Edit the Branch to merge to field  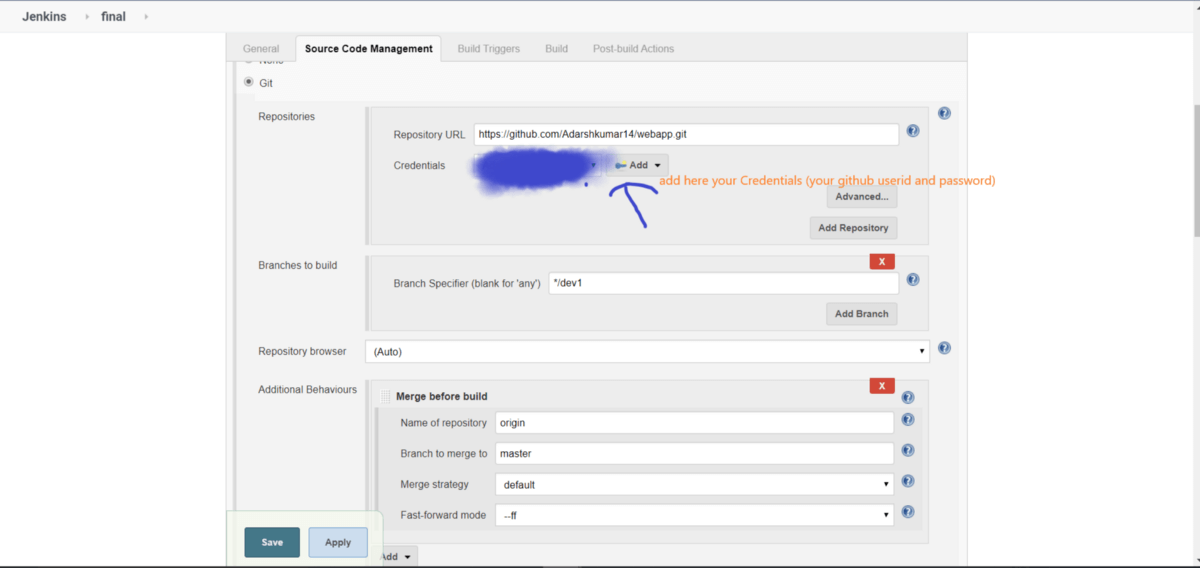[694, 453]
